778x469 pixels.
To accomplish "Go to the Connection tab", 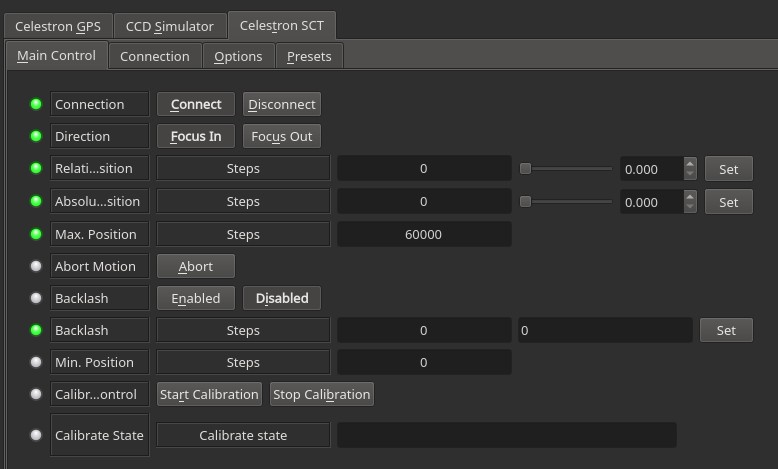I will tap(155, 57).
